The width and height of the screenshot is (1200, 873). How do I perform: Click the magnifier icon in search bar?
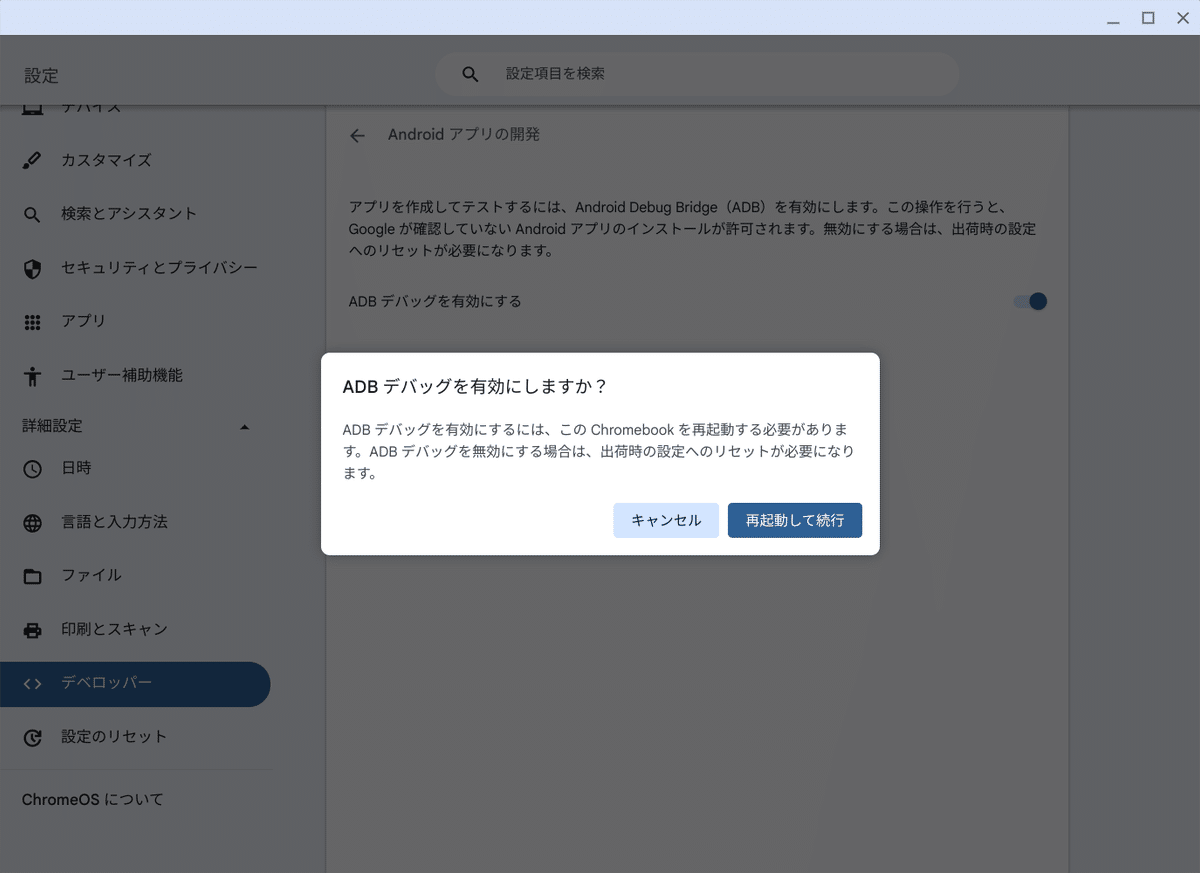[x=470, y=74]
